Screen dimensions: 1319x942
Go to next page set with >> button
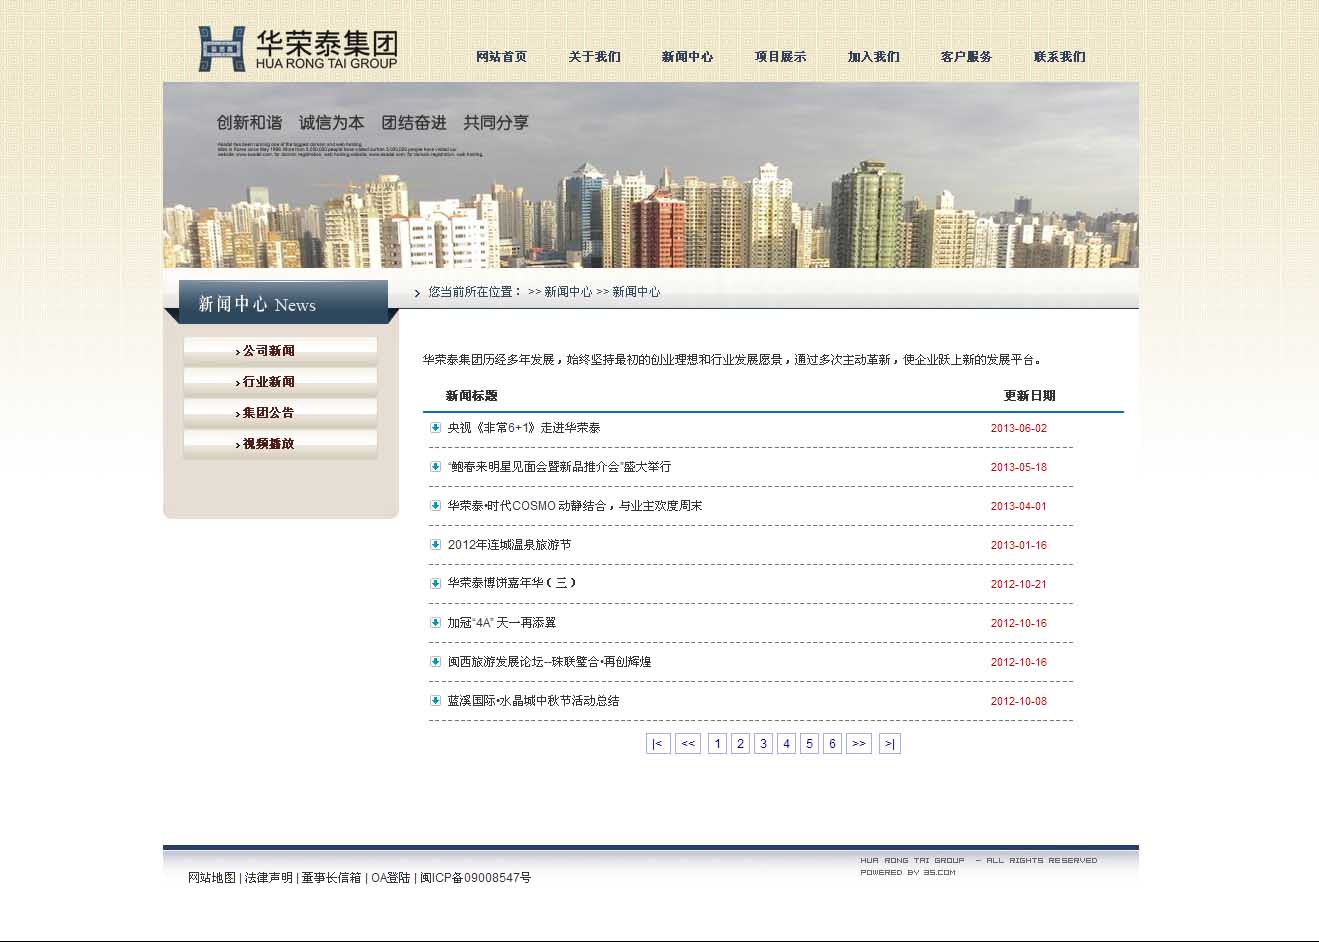(x=859, y=744)
